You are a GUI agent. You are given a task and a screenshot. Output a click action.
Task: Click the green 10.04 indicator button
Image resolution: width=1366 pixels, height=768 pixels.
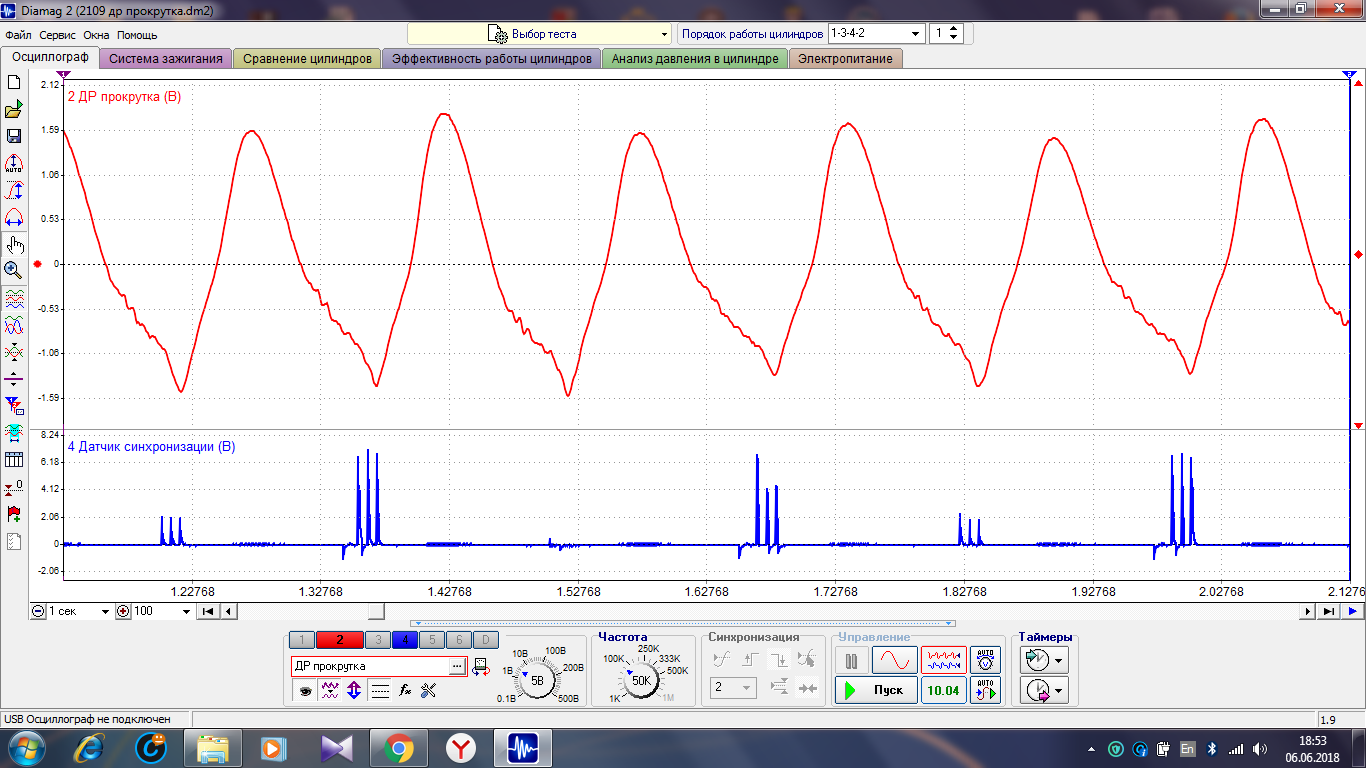coord(944,690)
